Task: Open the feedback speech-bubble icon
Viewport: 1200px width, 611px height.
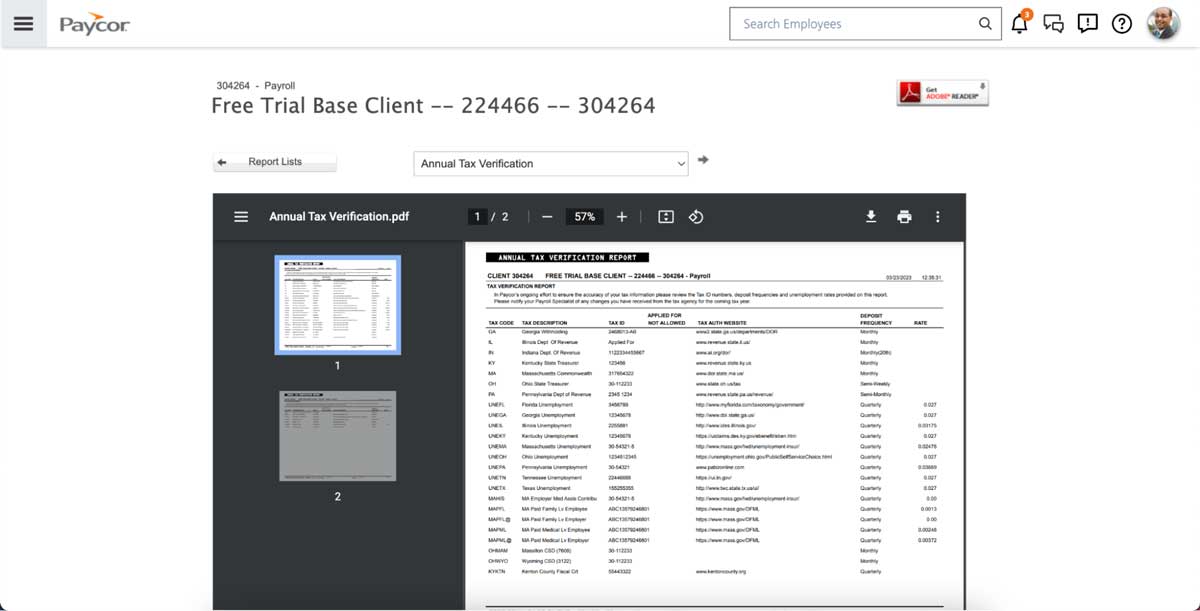Action: pyautogui.click(x=1087, y=23)
